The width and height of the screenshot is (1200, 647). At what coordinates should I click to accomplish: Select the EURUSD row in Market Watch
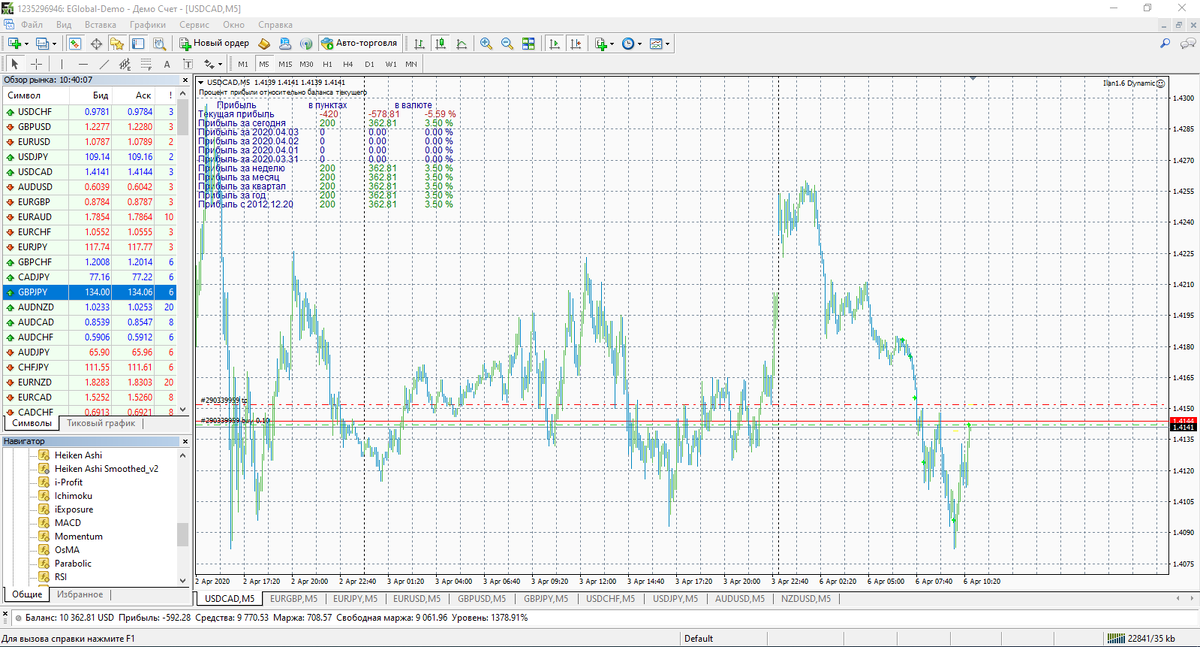tap(89, 142)
